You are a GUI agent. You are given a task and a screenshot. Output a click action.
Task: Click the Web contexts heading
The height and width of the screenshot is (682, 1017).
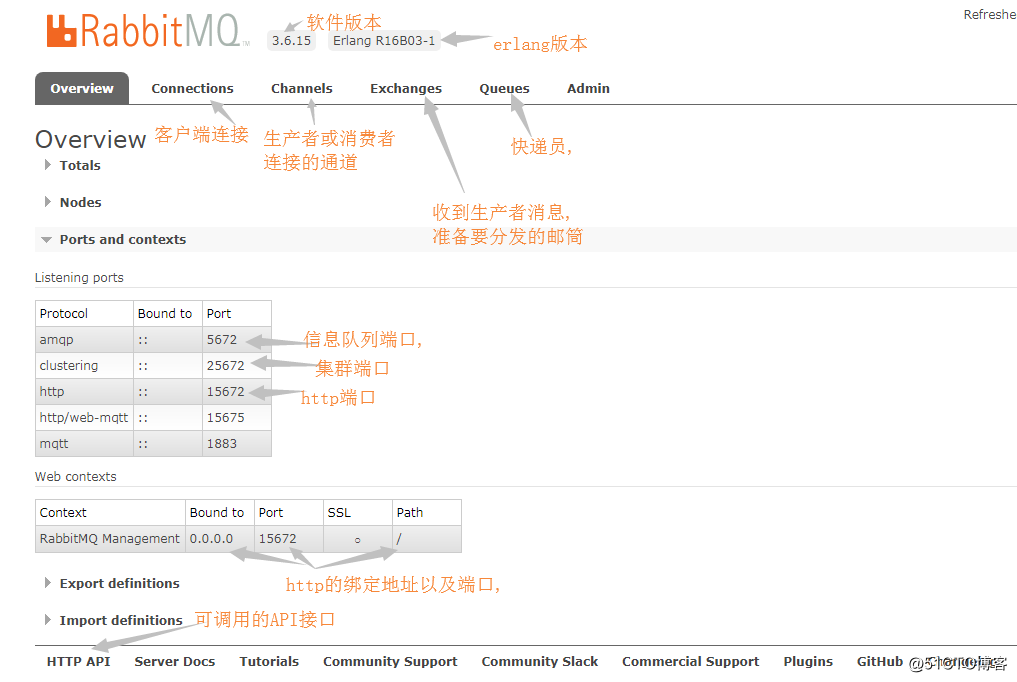tap(75, 476)
